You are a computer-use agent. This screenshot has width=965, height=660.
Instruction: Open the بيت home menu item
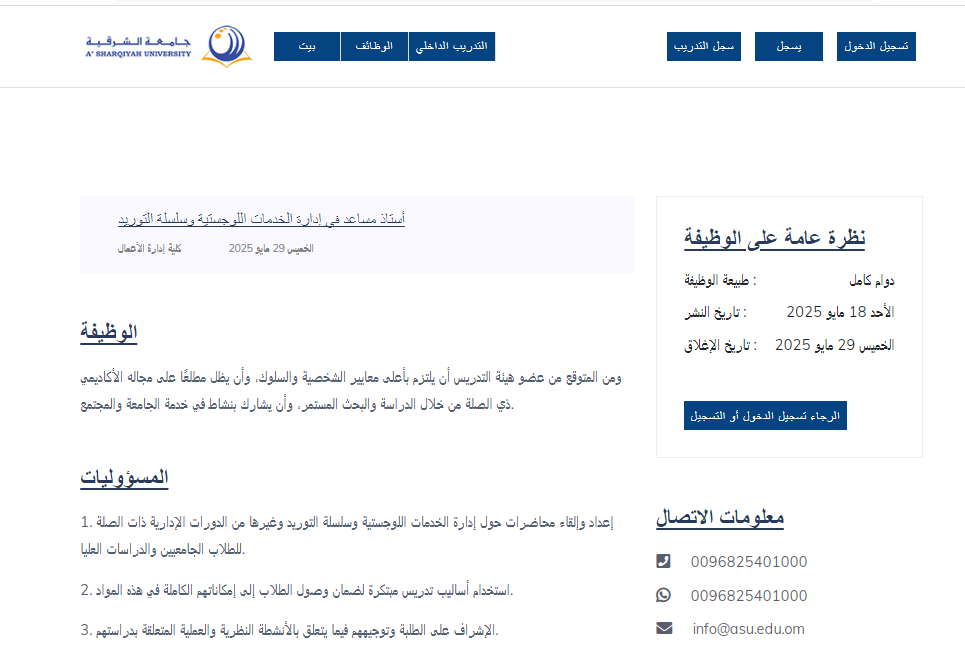point(307,46)
